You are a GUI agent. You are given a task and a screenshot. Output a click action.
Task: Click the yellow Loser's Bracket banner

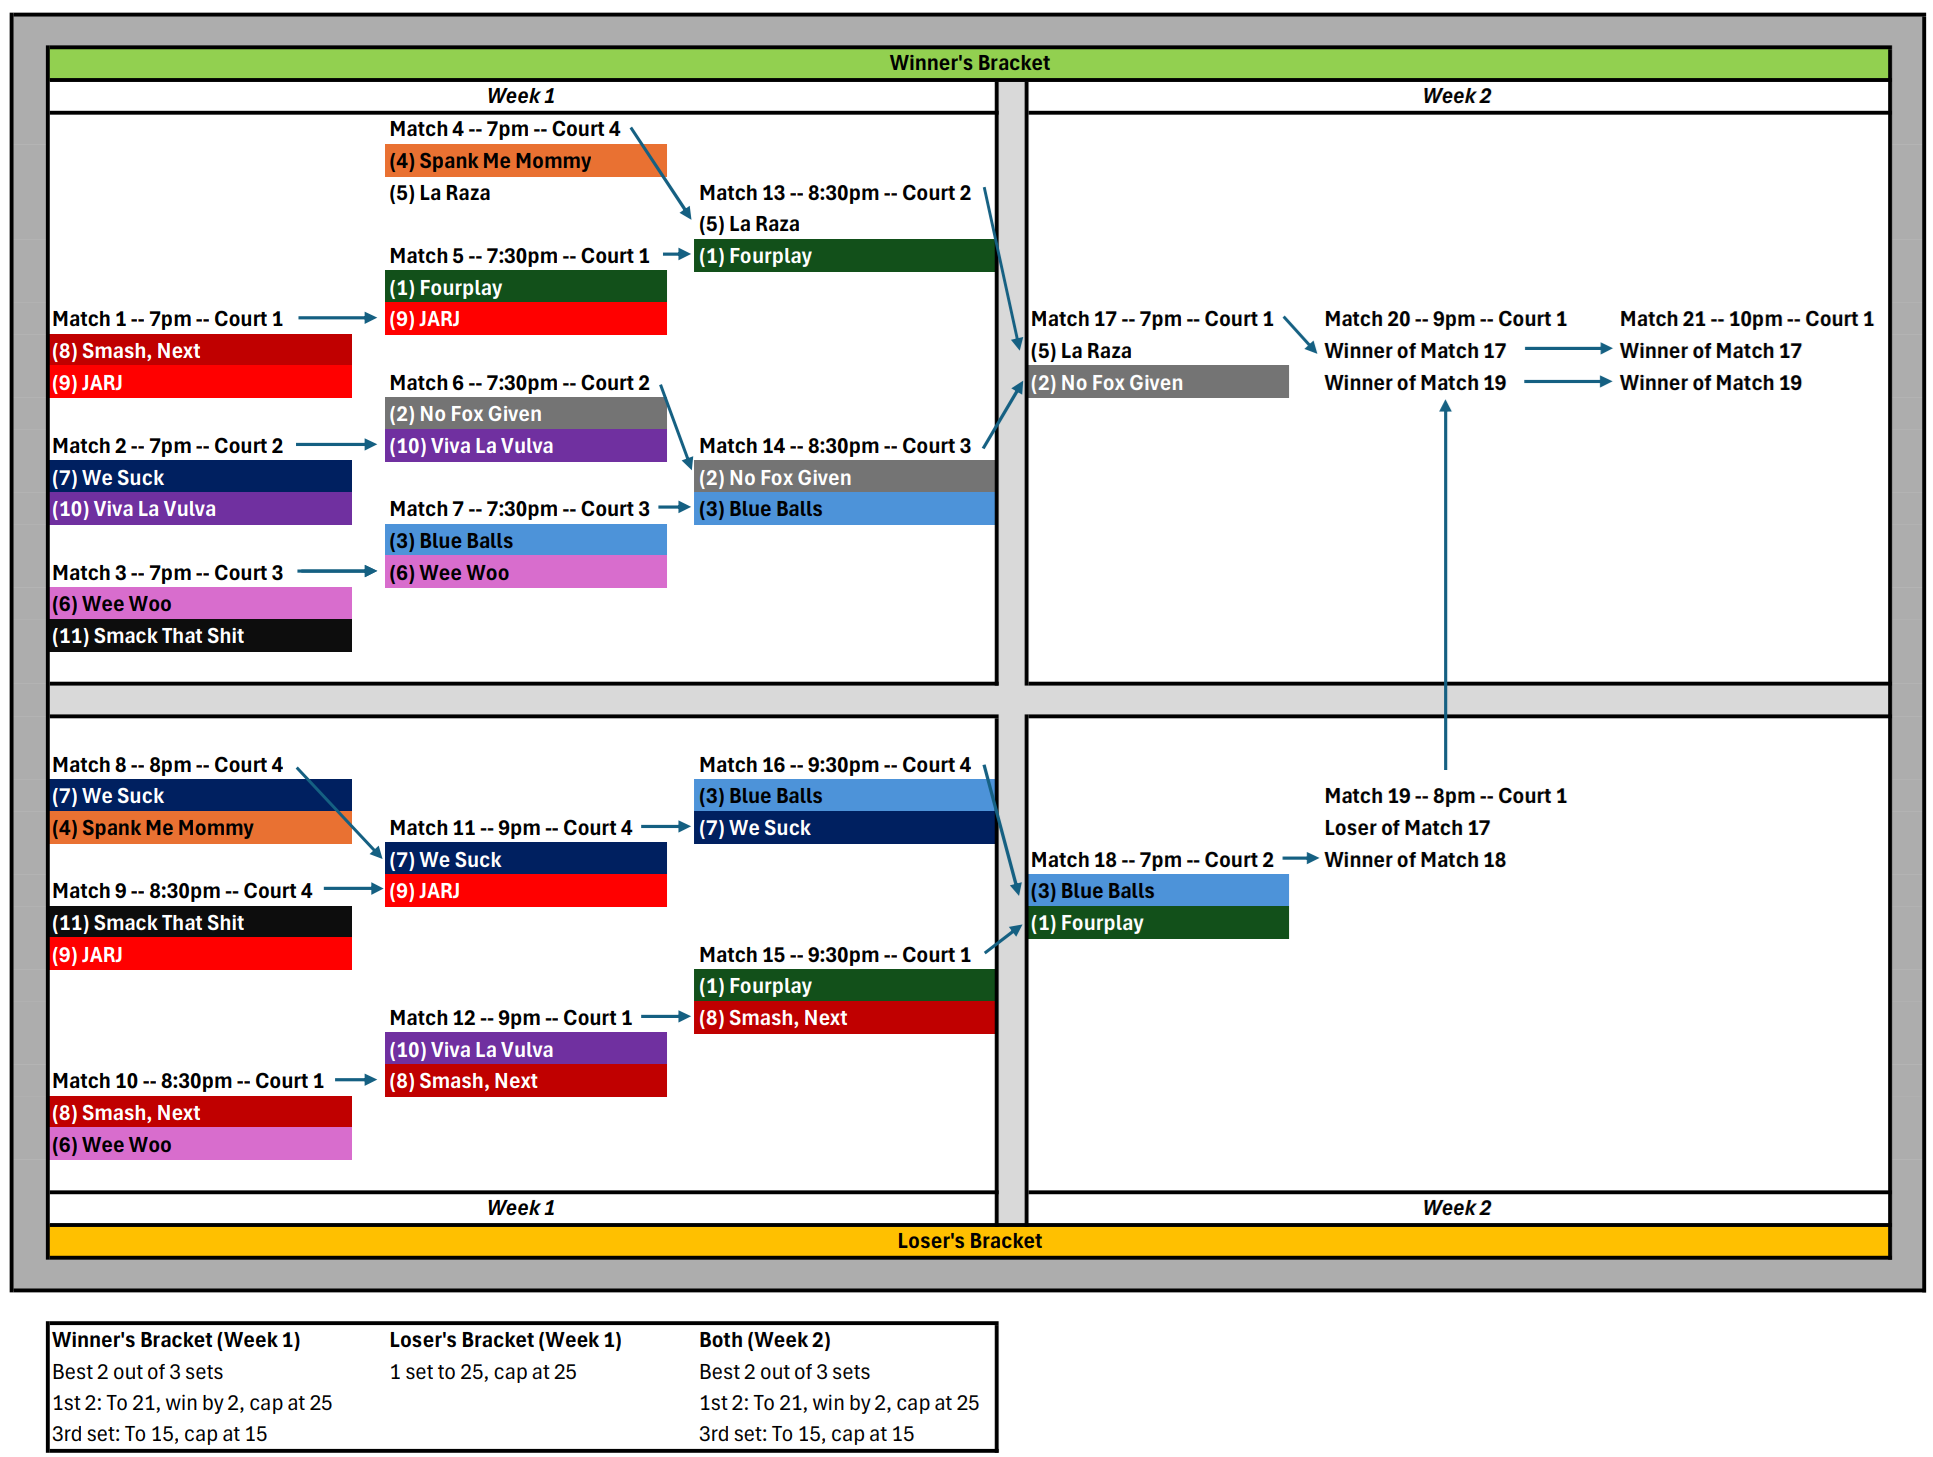point(968,1240)
